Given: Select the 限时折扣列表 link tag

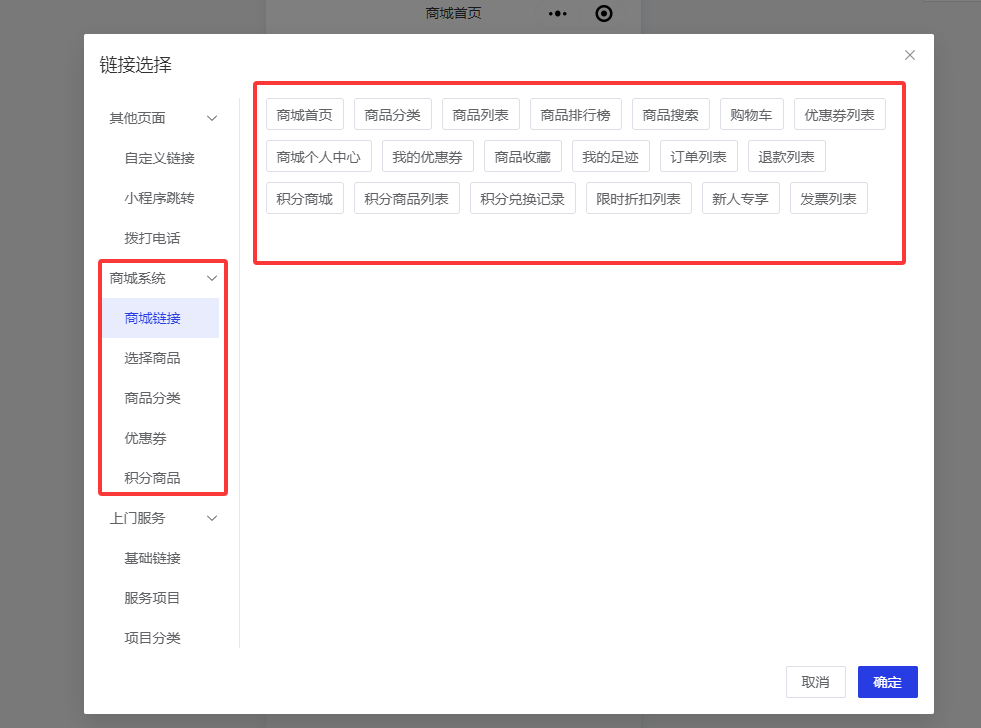Looking at the screenshot, I should tap(638, 199).
